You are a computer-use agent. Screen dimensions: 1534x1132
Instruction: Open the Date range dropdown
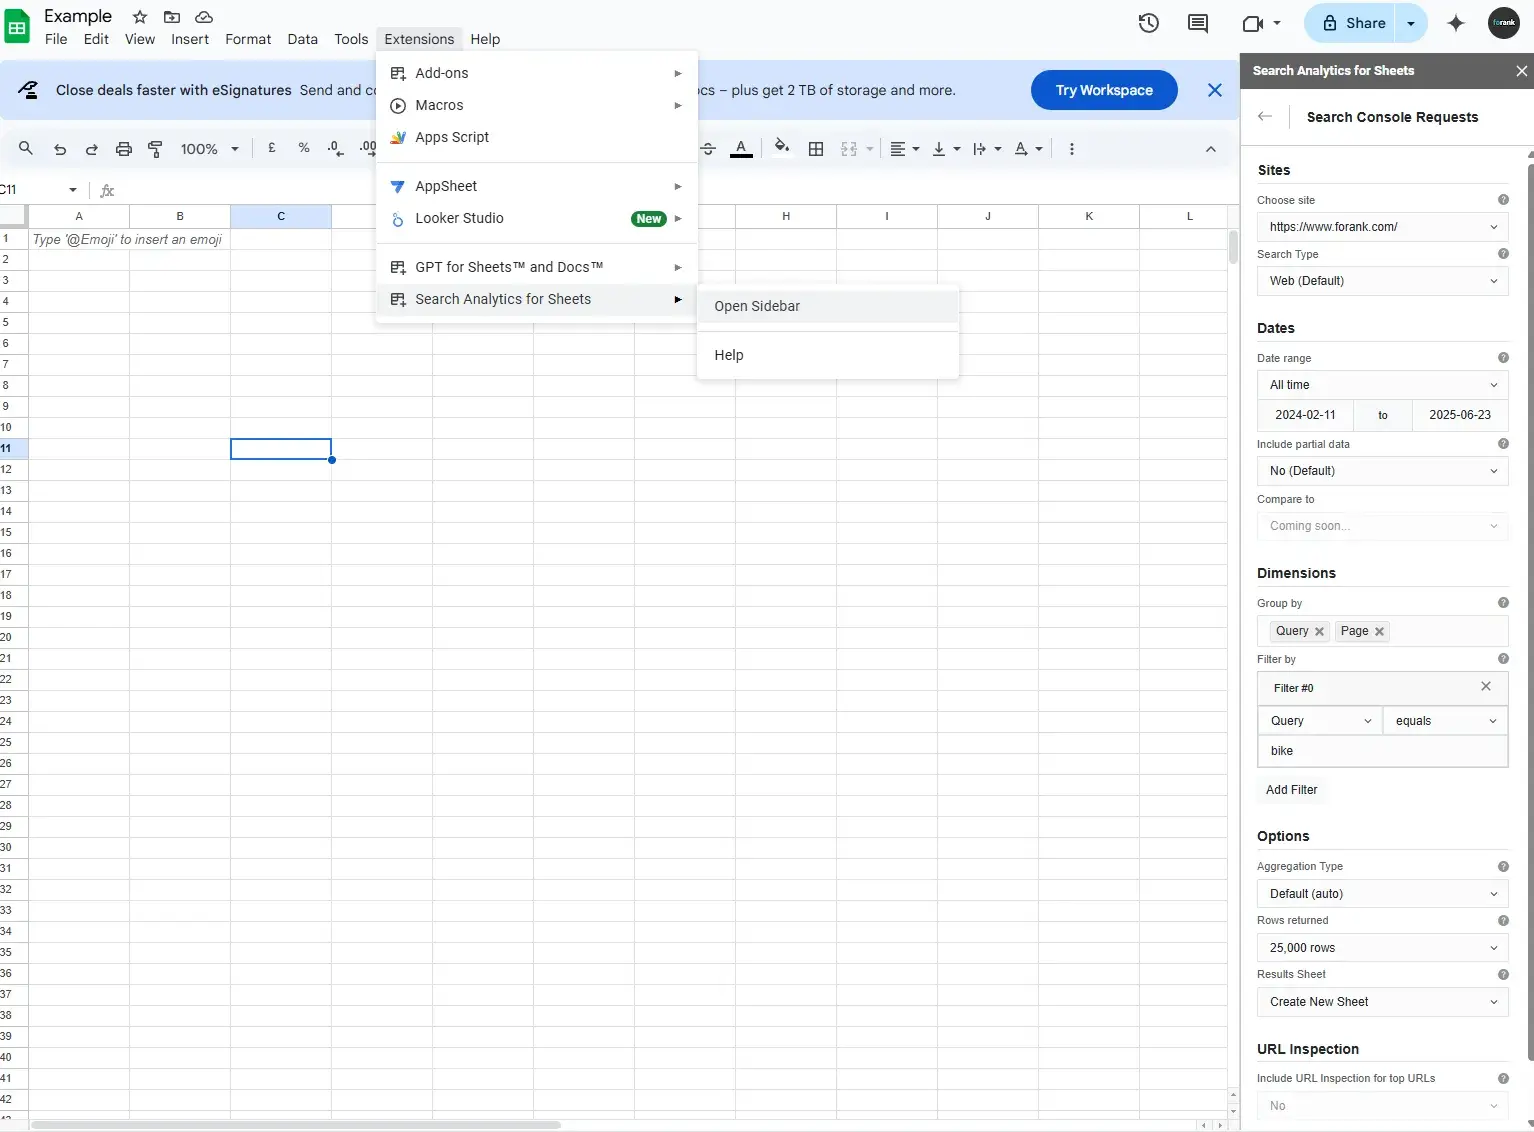coord(1382,385)
